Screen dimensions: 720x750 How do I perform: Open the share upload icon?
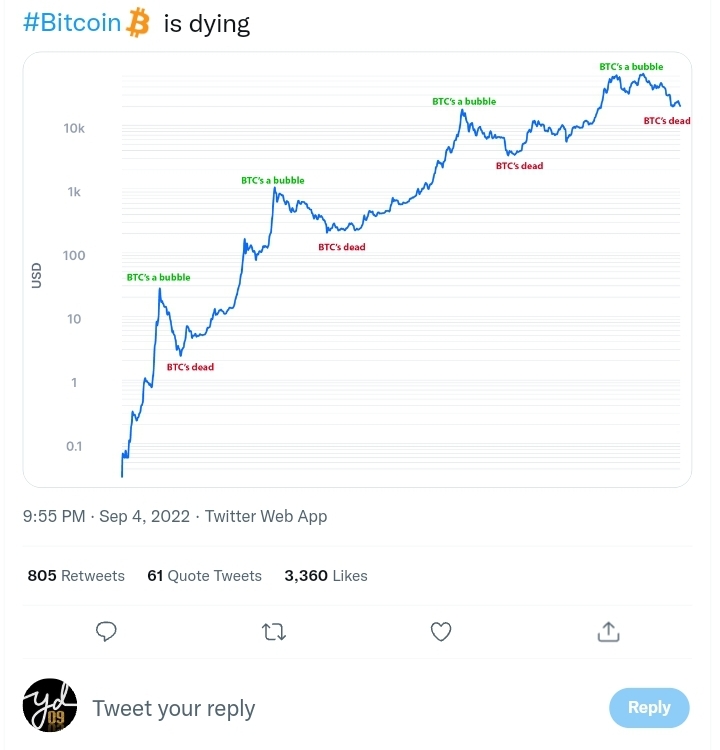tap(608, 631)
